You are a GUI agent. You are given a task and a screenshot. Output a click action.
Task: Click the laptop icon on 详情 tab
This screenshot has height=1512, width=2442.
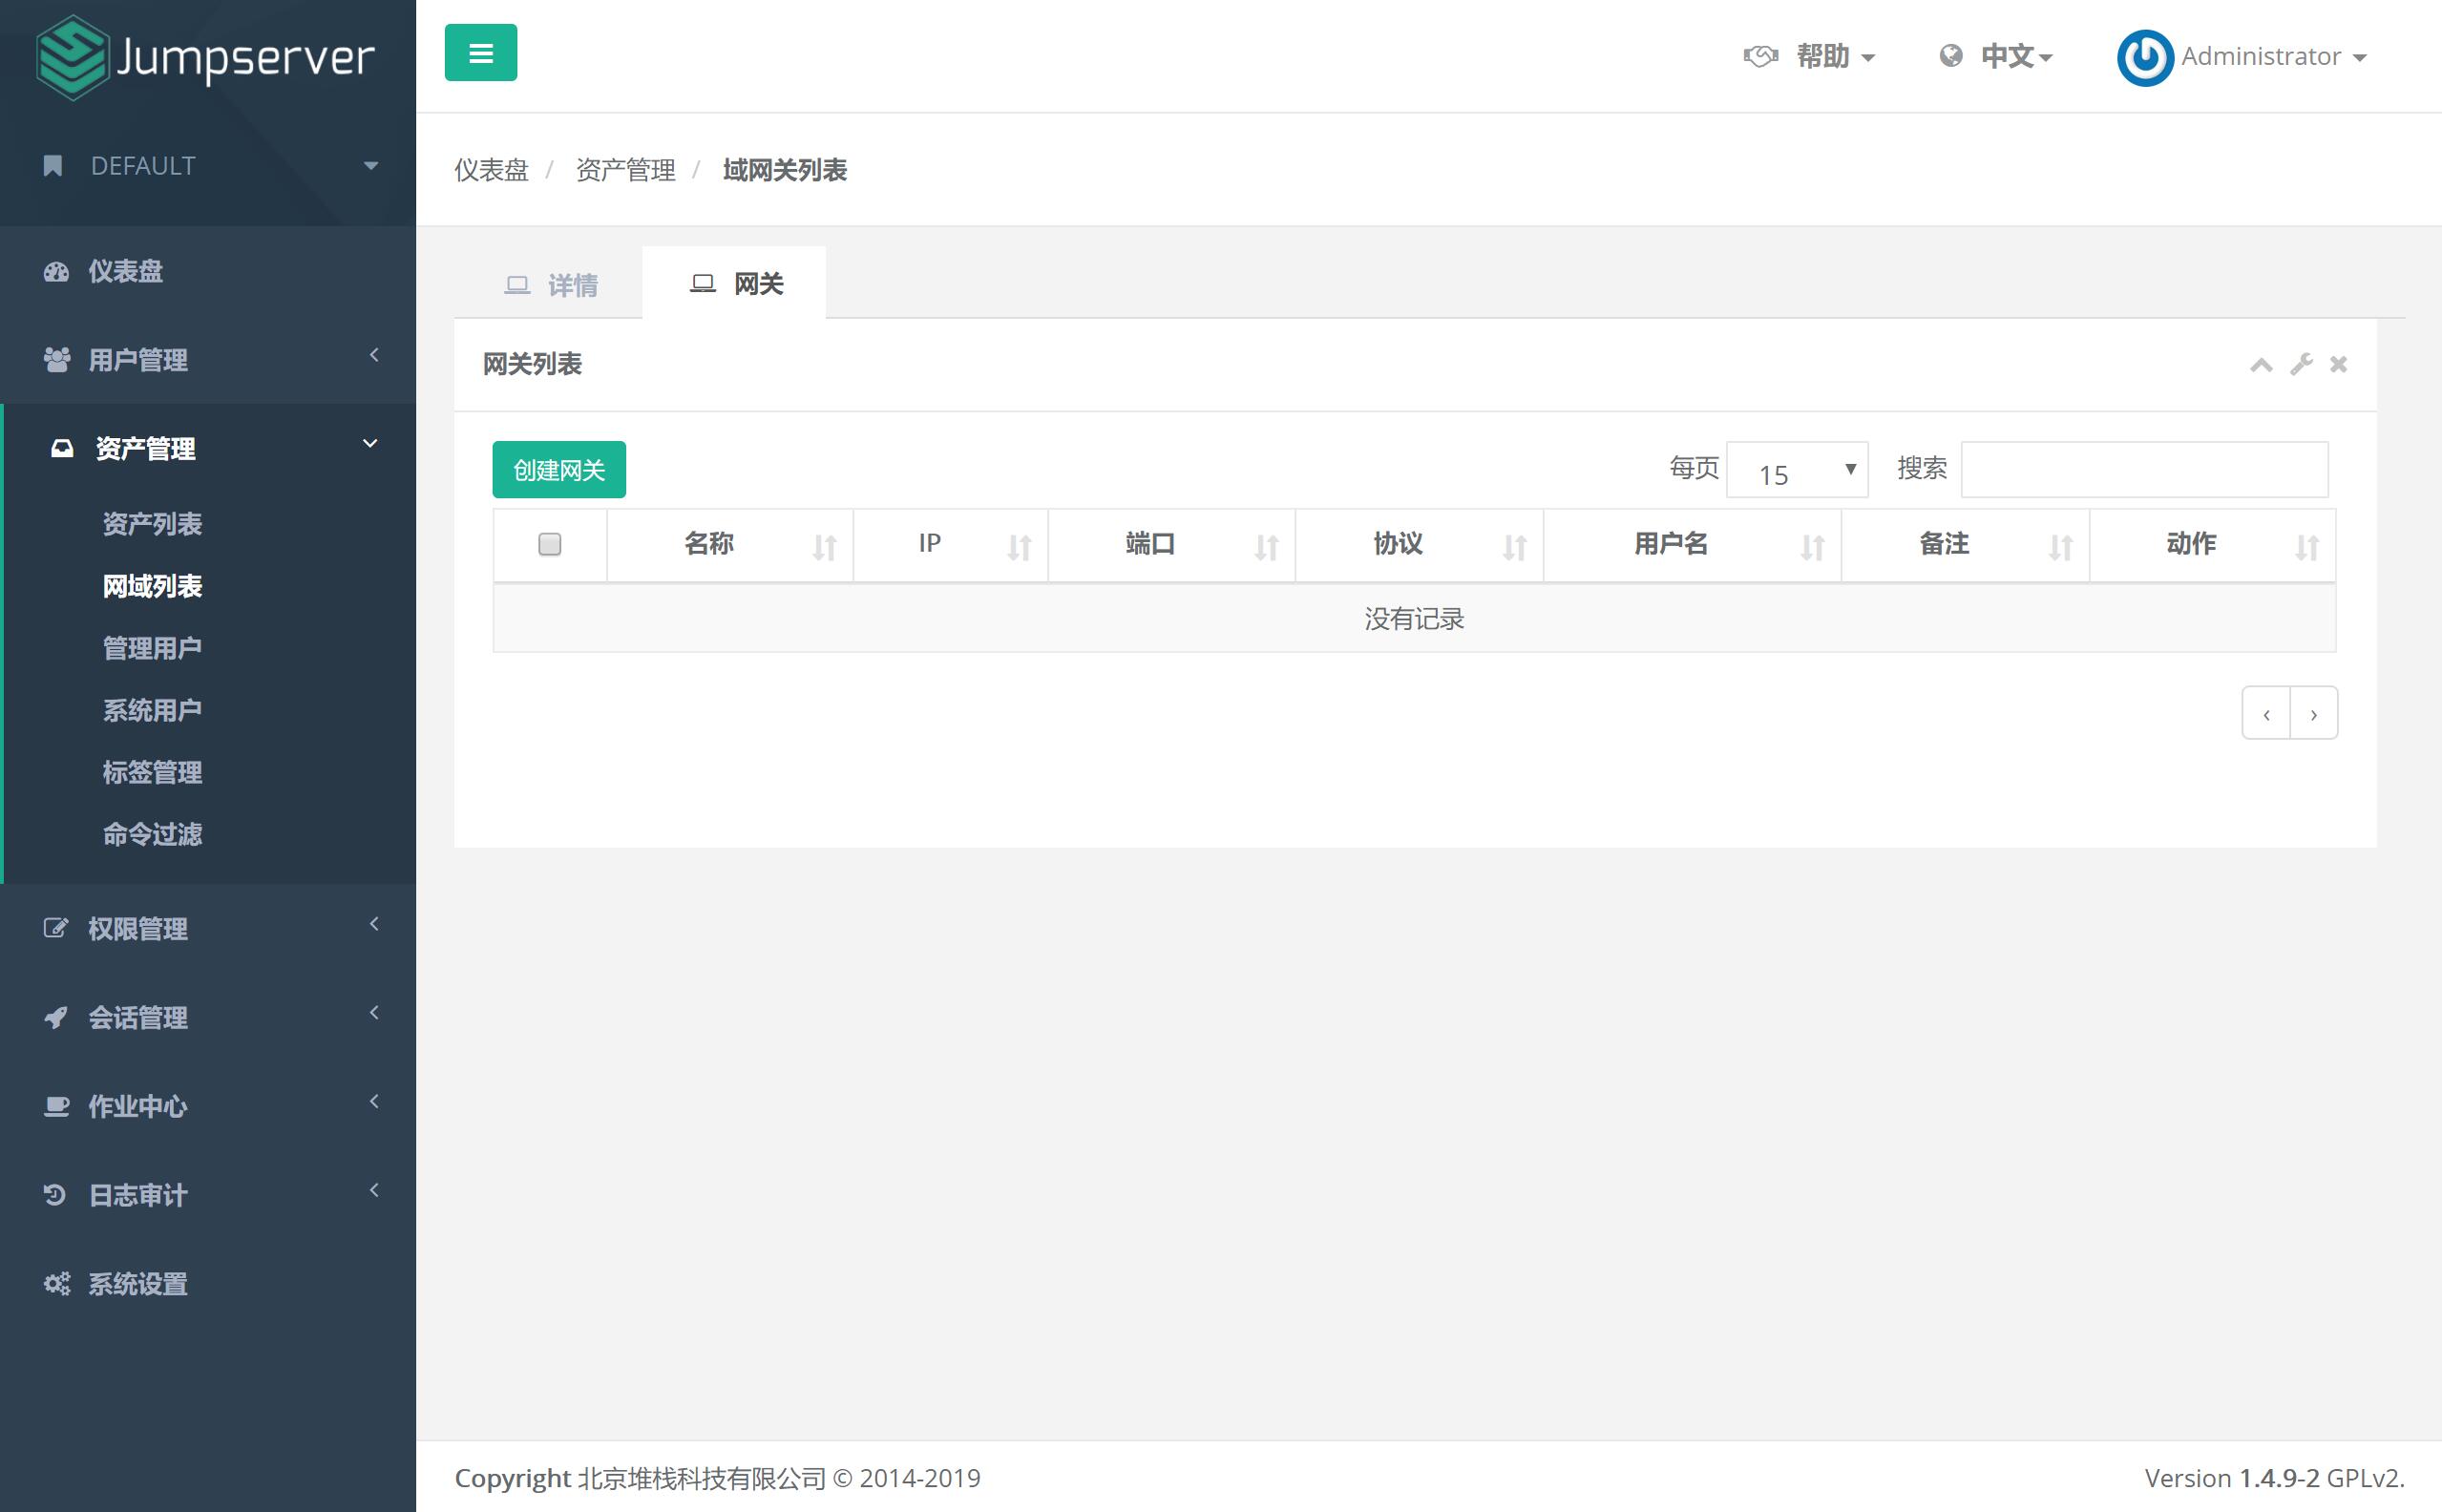(x=517, y=285)
